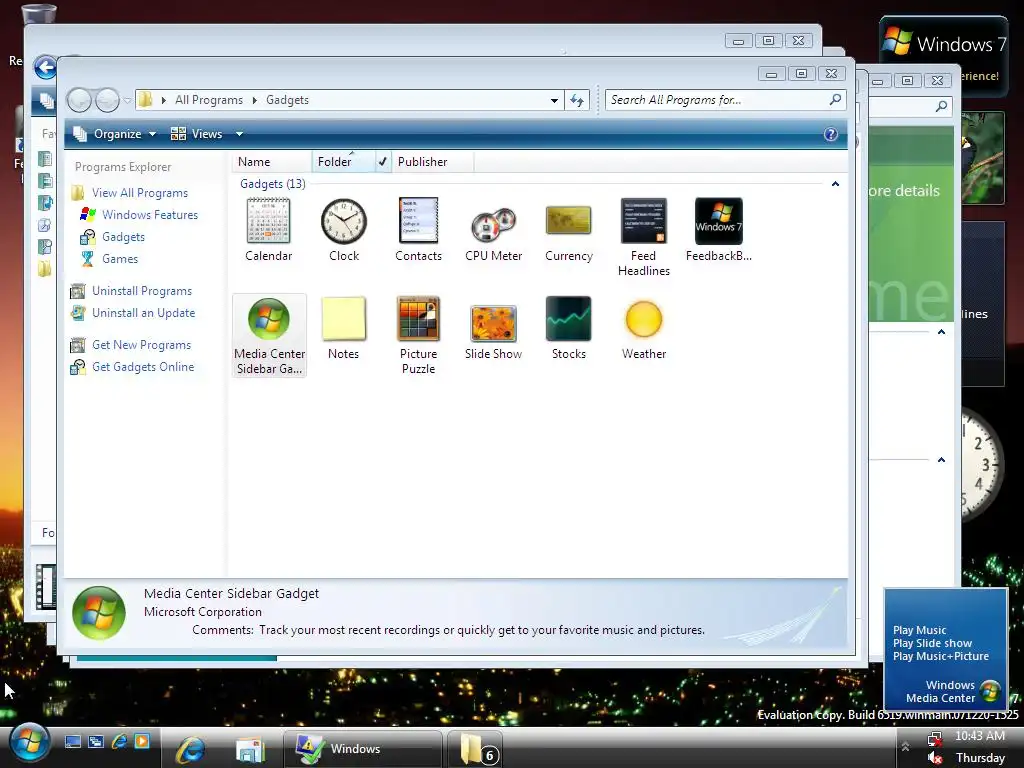
Task: Click Uninstall Programs link
Action: pos(142,291)
